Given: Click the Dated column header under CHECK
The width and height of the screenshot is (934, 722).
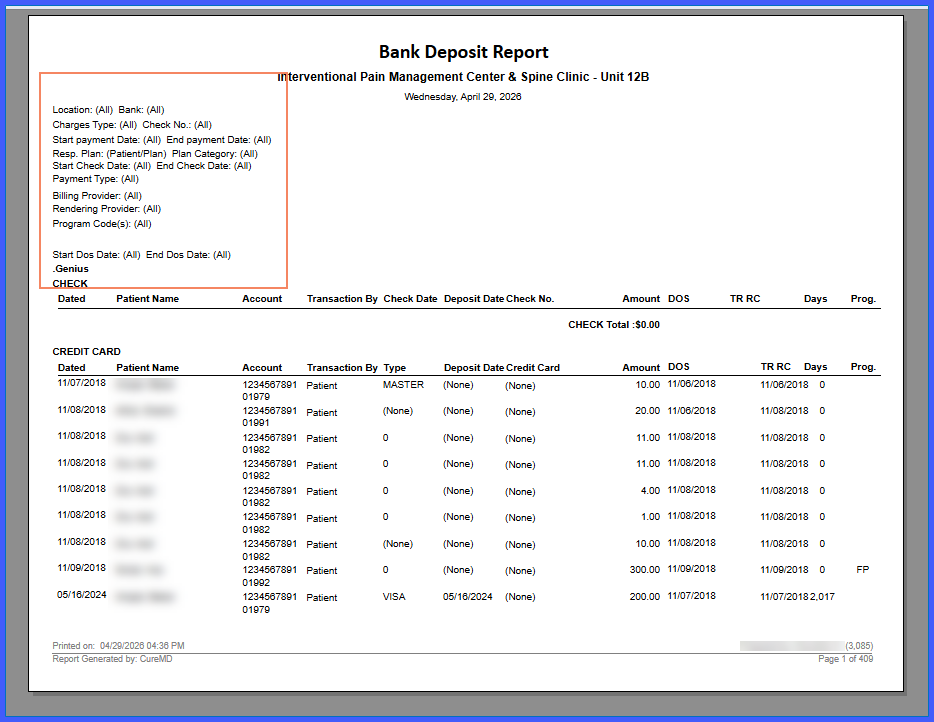Looking at the screenshot, I should point(71,298).
